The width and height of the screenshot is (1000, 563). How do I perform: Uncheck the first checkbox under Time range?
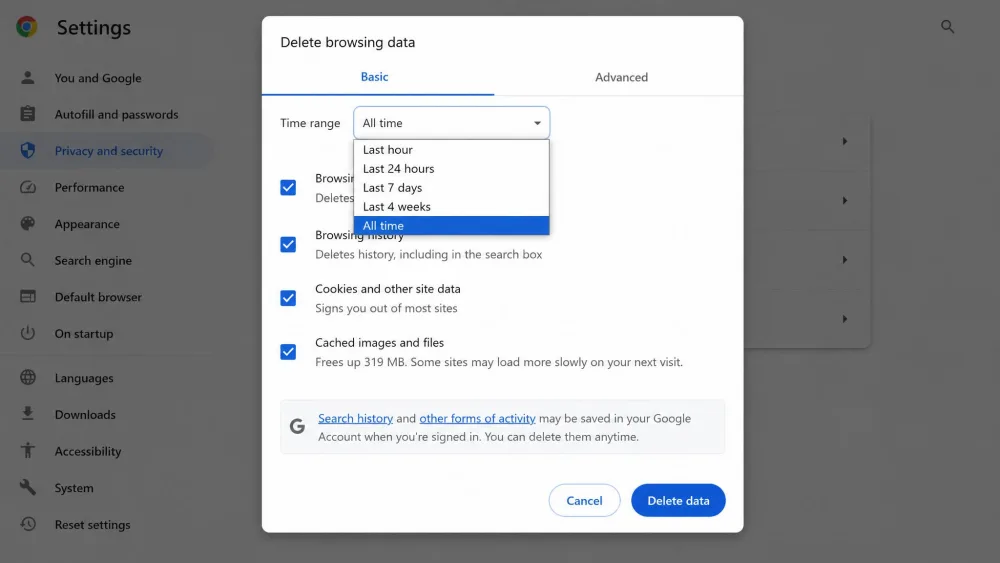click(288, 187)
